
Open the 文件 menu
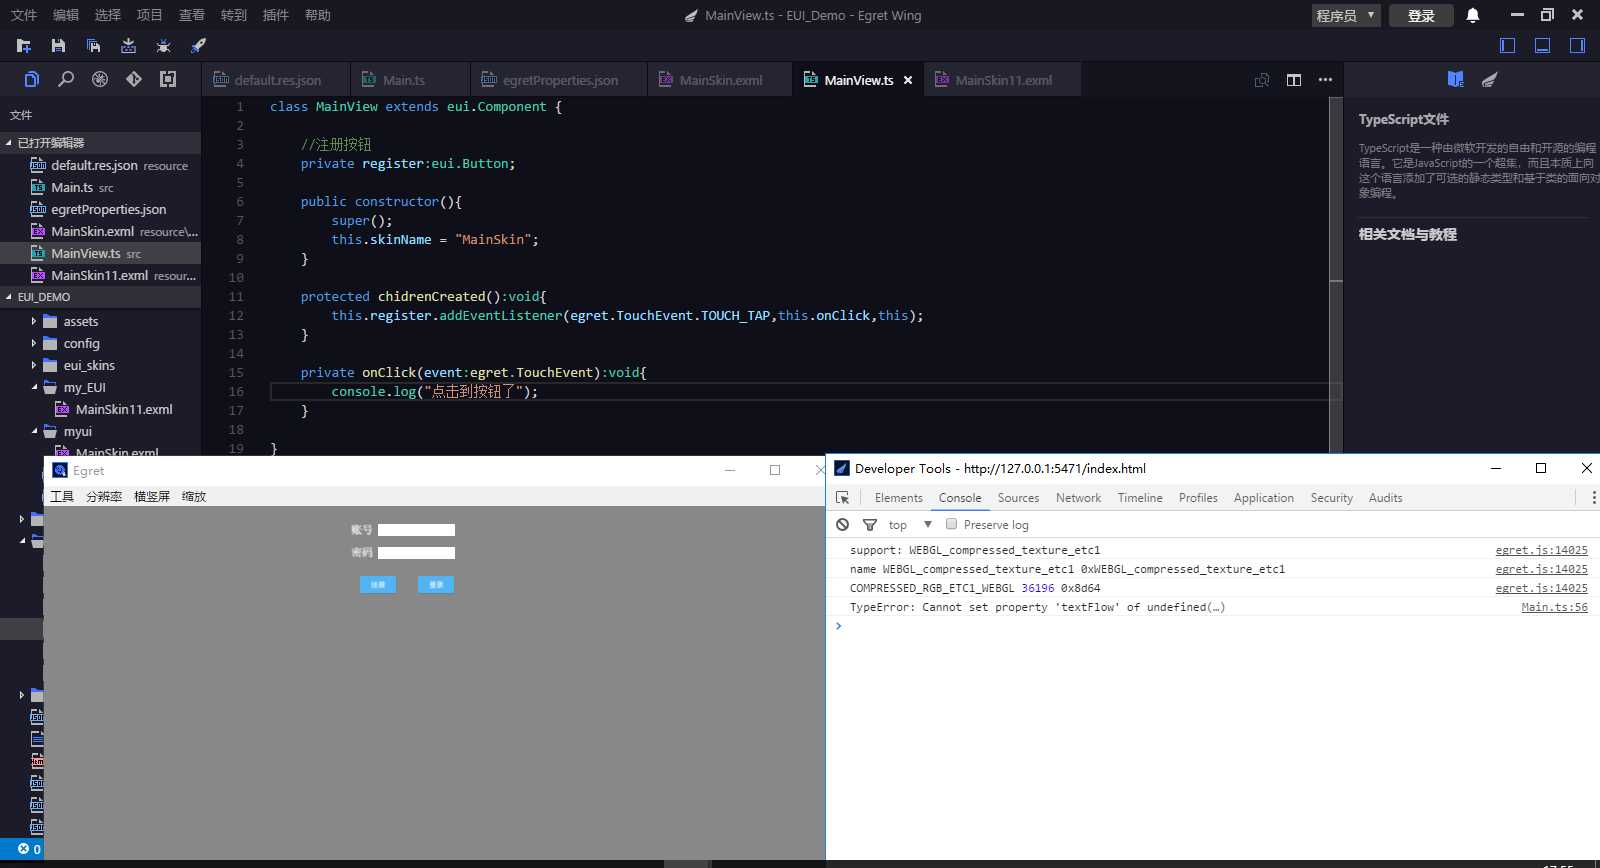pyautogui.click(x=24, y=15)
